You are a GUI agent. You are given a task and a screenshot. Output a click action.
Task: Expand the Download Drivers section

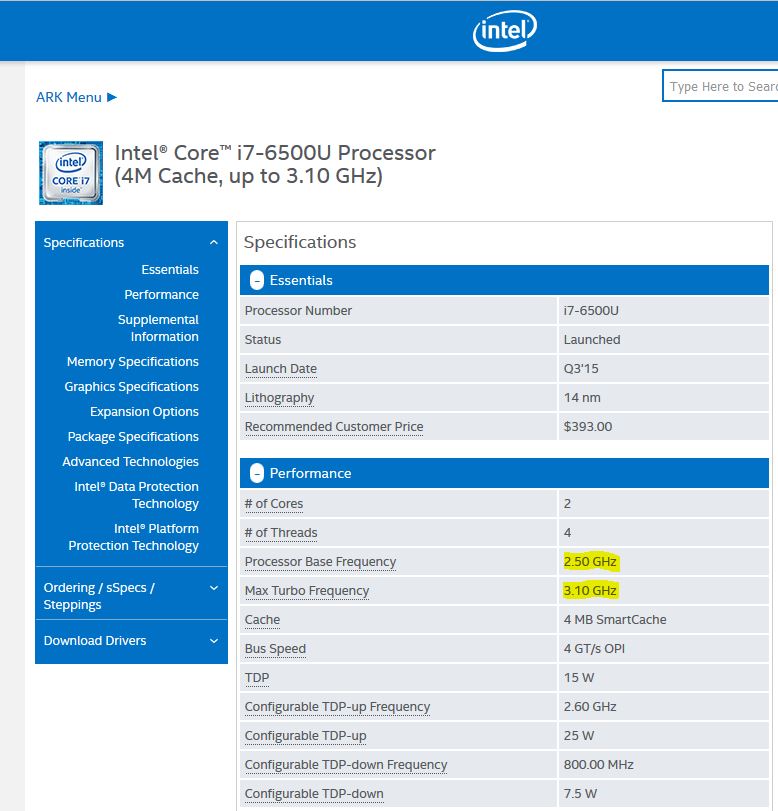[x=214, y=641]
